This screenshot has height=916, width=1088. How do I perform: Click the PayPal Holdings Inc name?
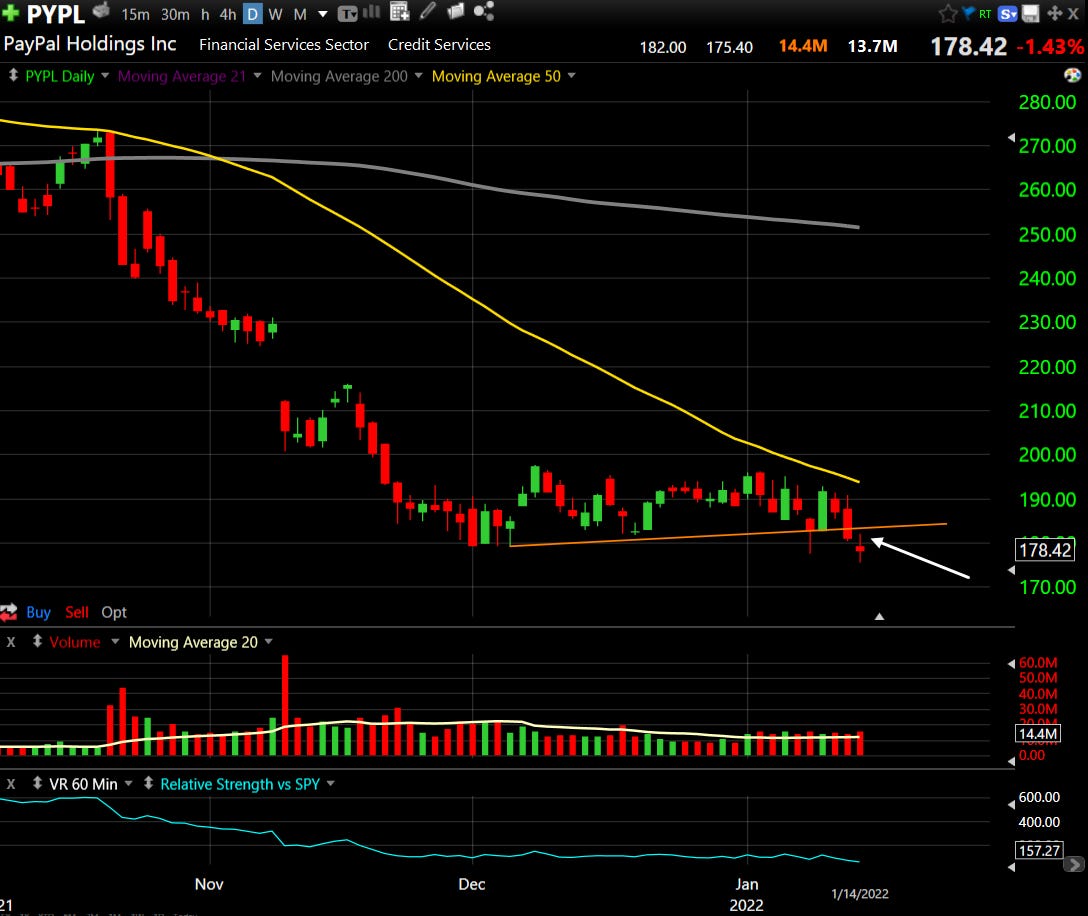90,44
